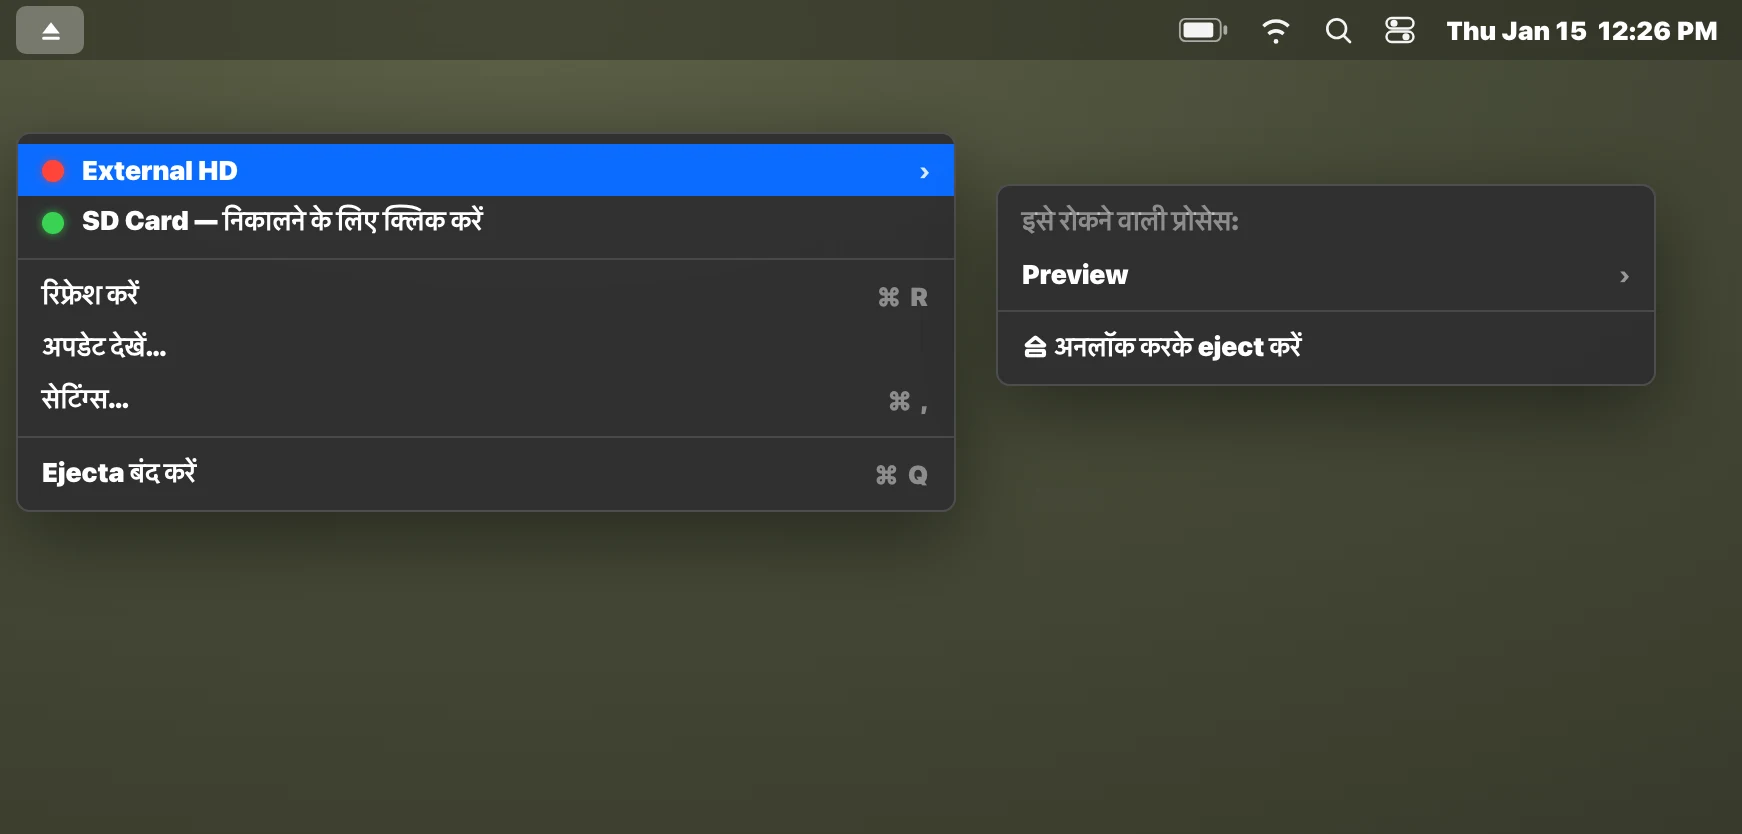Click अनलॉक करके eject करें
Screen dimensions: 1742x834
pos(1326,347)
